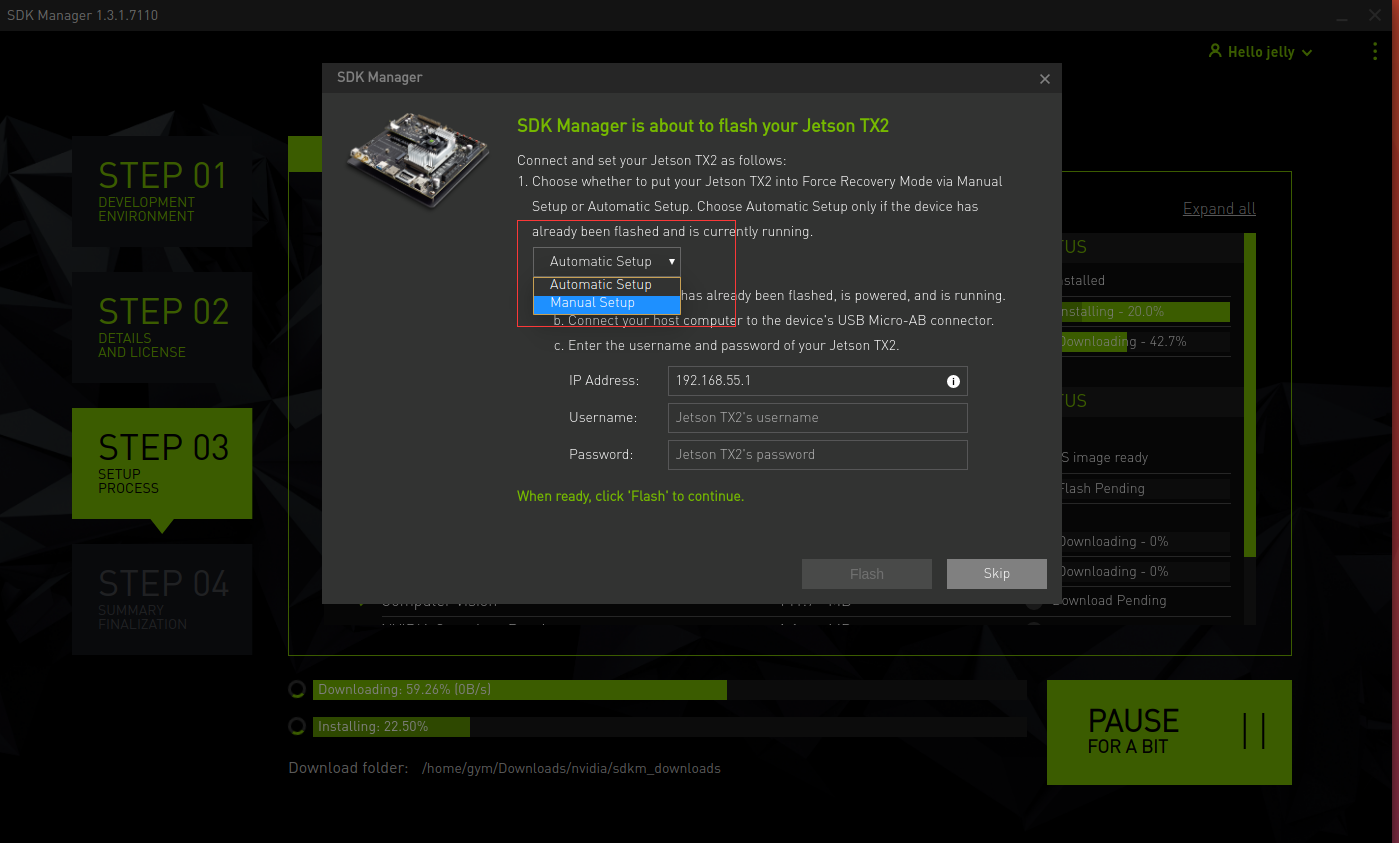Close the SDK Manager flash dialog
The width and height of the screenshot is (1399, 843).
click(1045, 79)
